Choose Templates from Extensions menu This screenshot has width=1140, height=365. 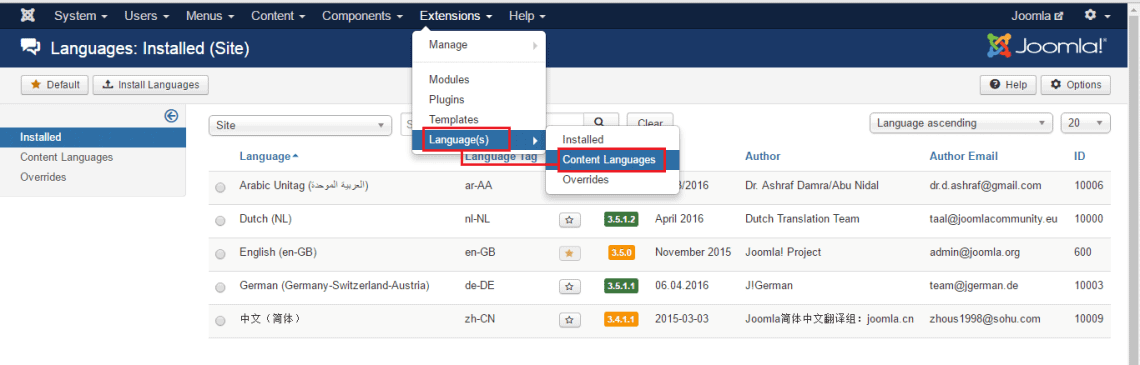[478, 119]
